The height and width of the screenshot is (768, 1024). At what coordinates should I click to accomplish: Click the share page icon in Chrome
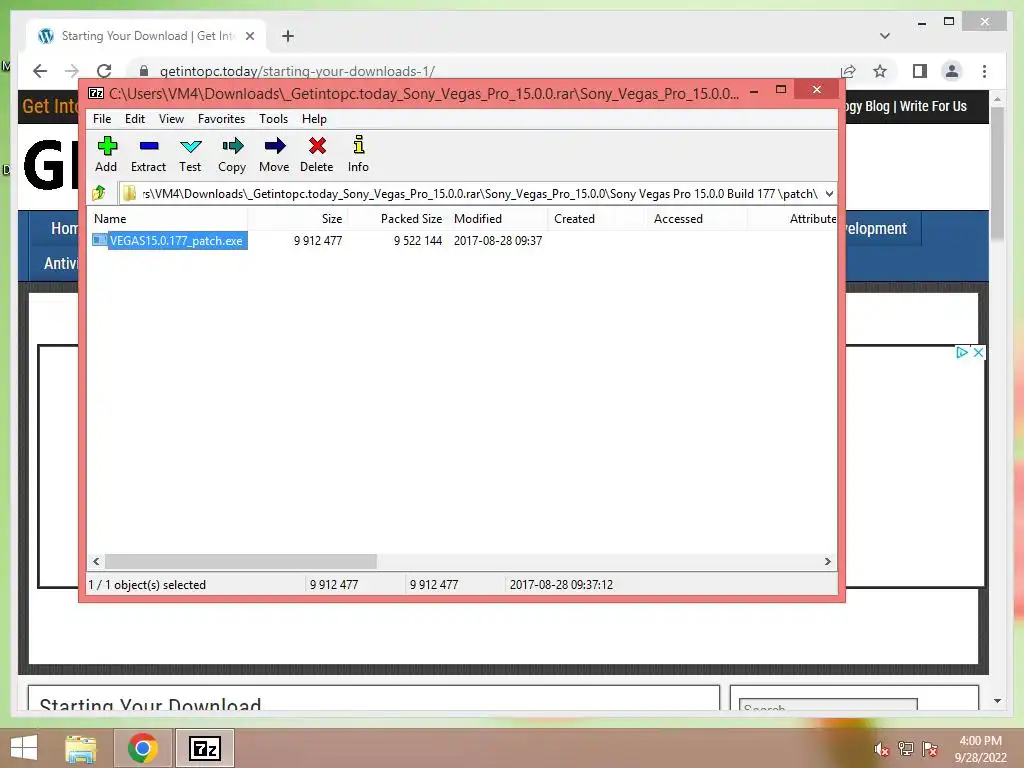pyautogui.click(x=848, y=71)
